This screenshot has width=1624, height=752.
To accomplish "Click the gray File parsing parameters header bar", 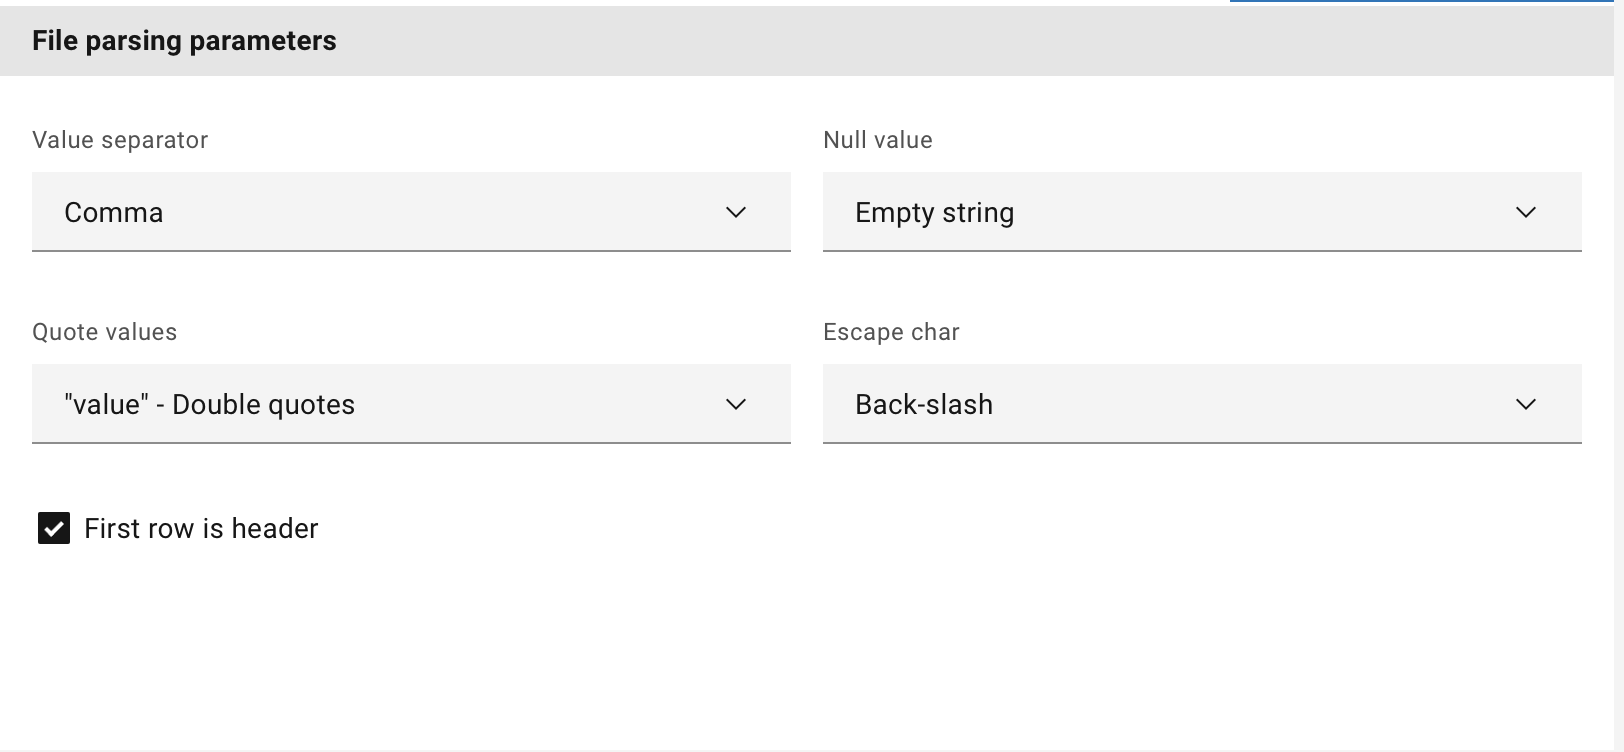I will [900, 41].
